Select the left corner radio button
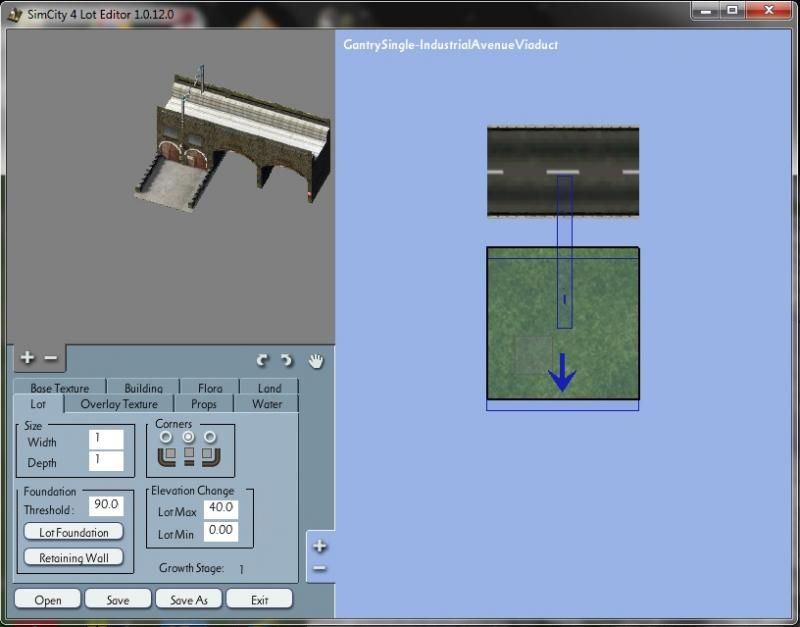The width and height of the screenshot is (800, 627). tap(166, 437)
